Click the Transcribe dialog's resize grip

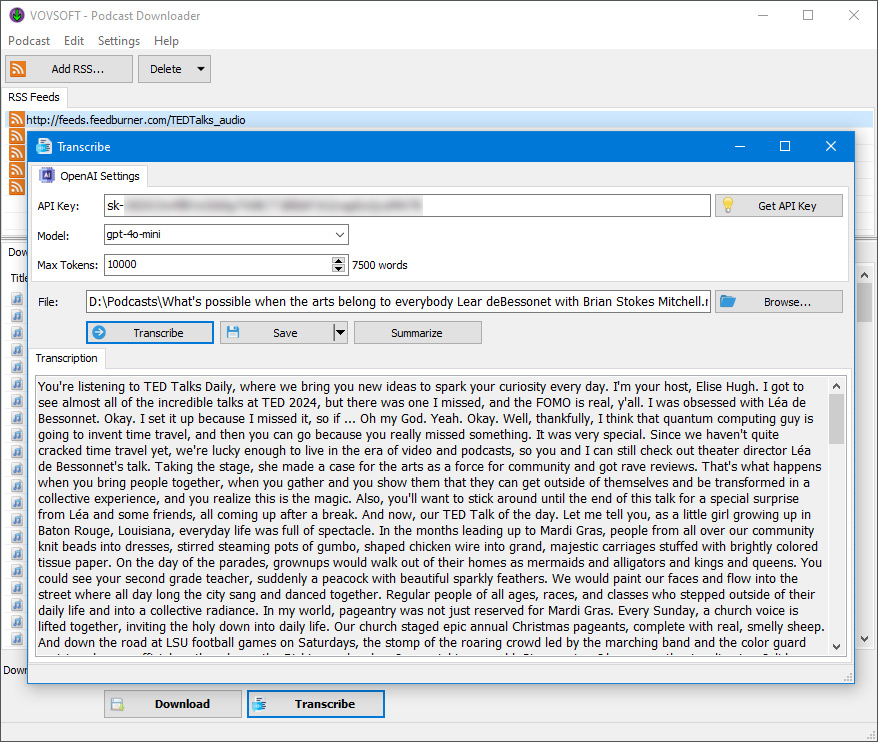(x=848, y=678)
